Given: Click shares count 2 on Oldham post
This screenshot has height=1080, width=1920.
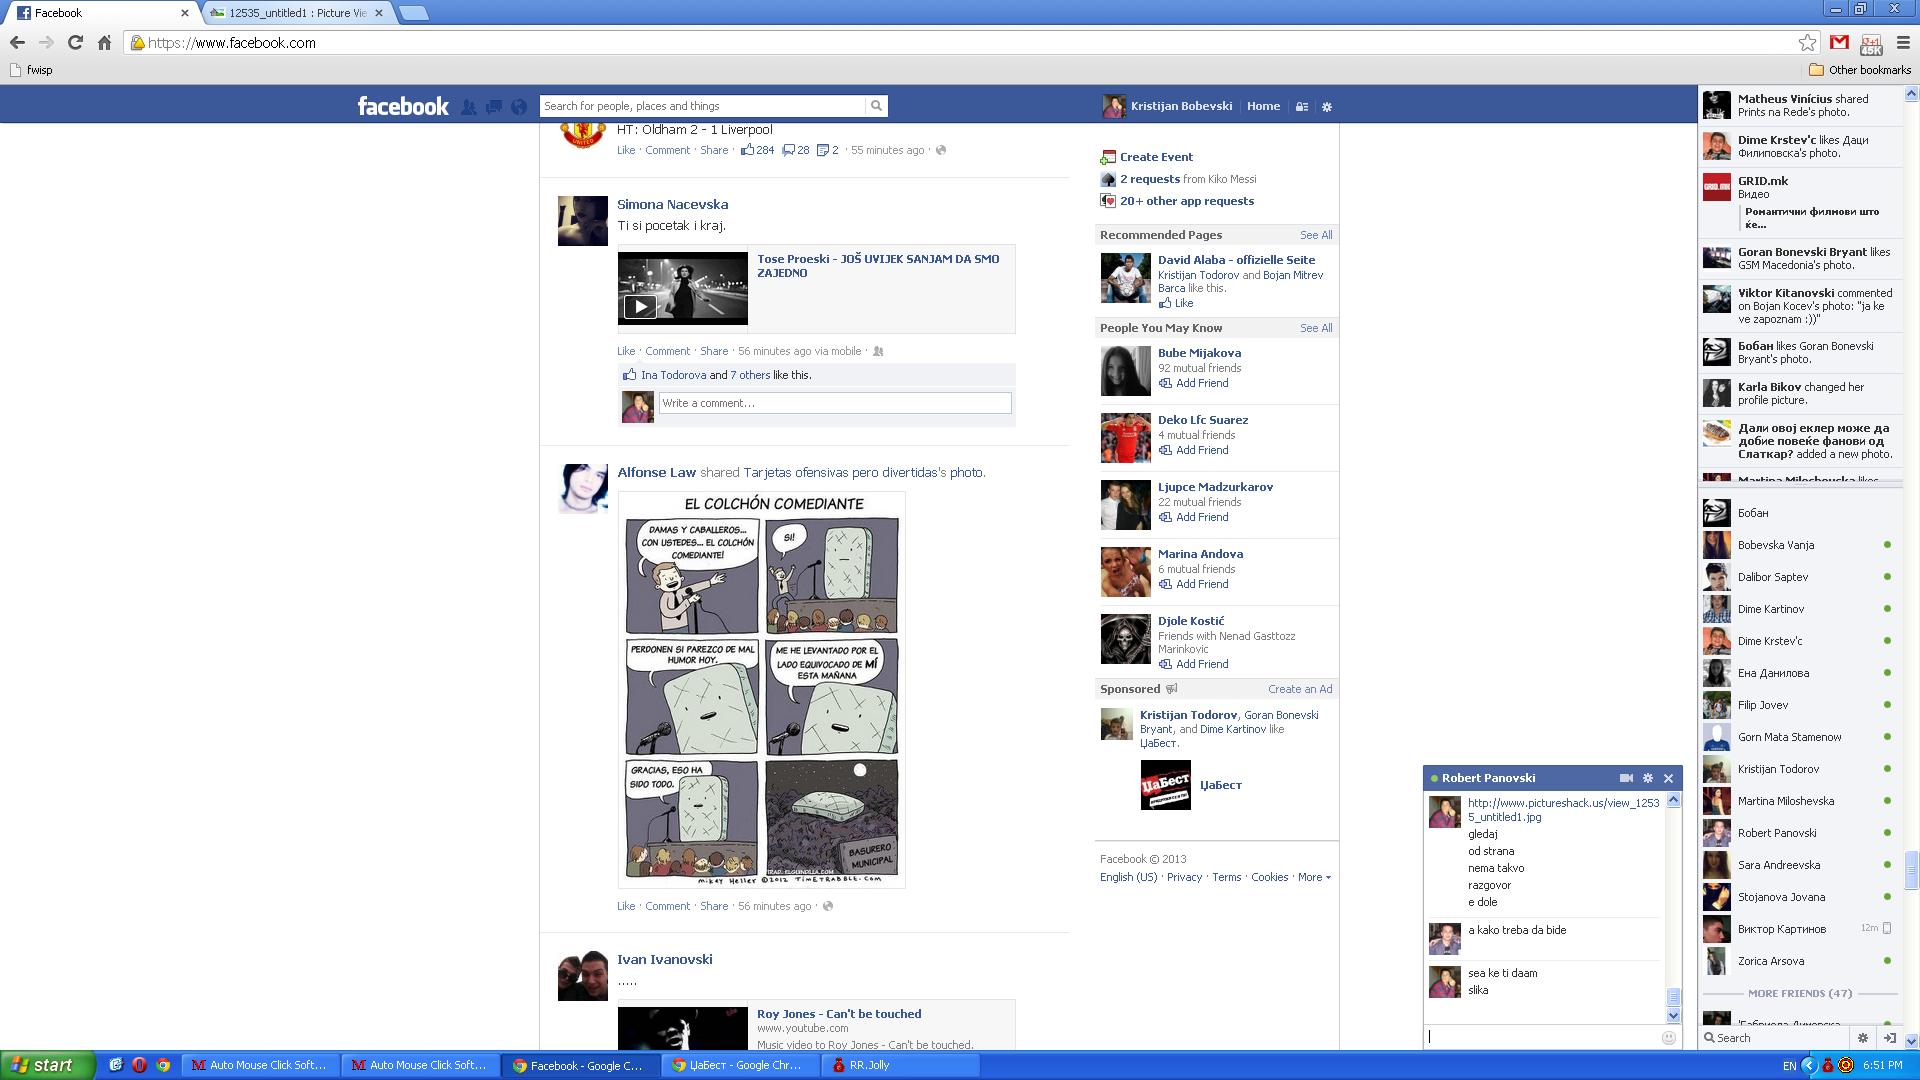Looking at the screenshot, I should (828, 150).
